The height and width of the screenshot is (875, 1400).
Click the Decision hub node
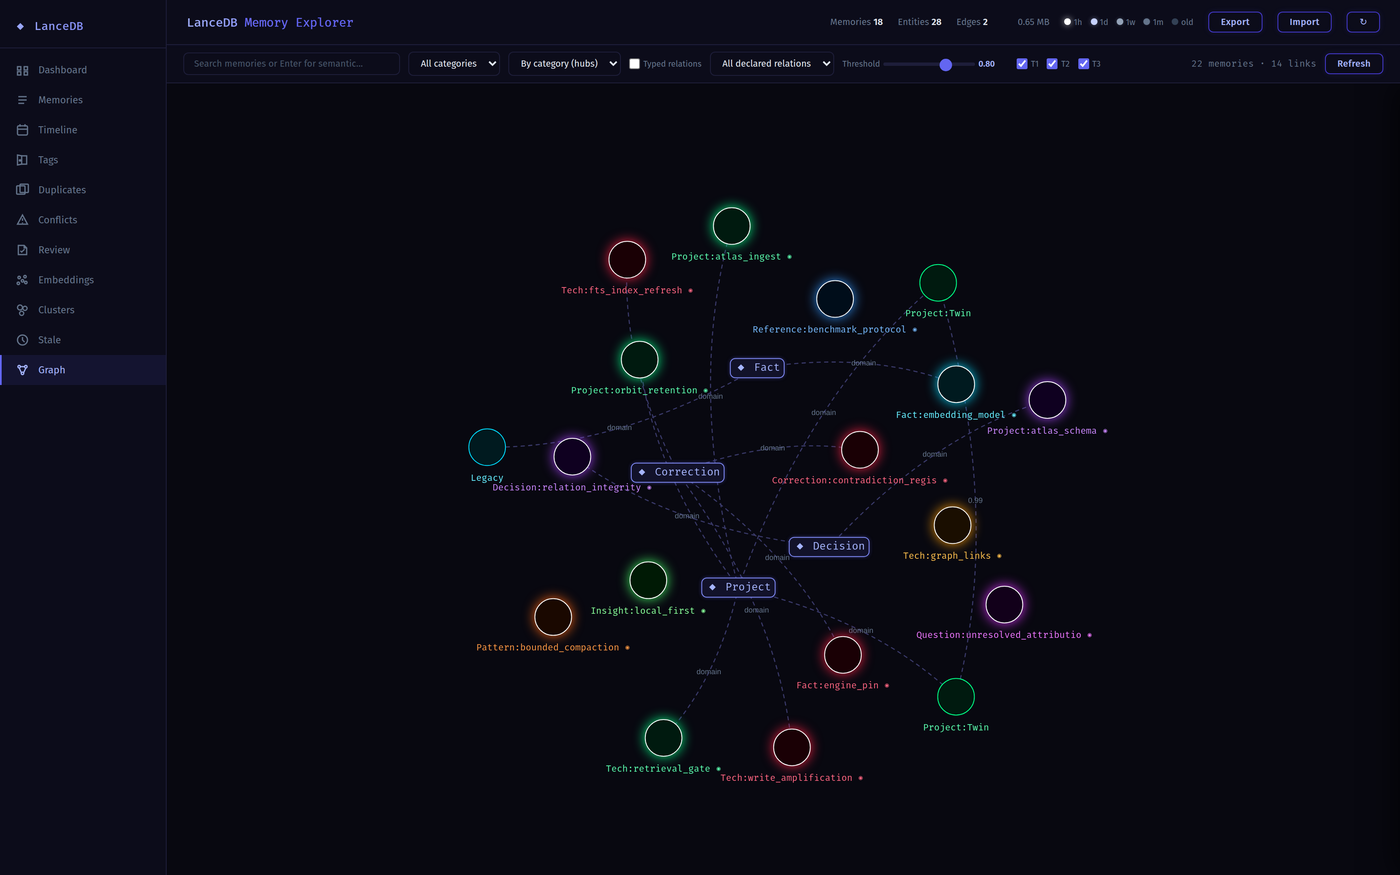point(829,546)
